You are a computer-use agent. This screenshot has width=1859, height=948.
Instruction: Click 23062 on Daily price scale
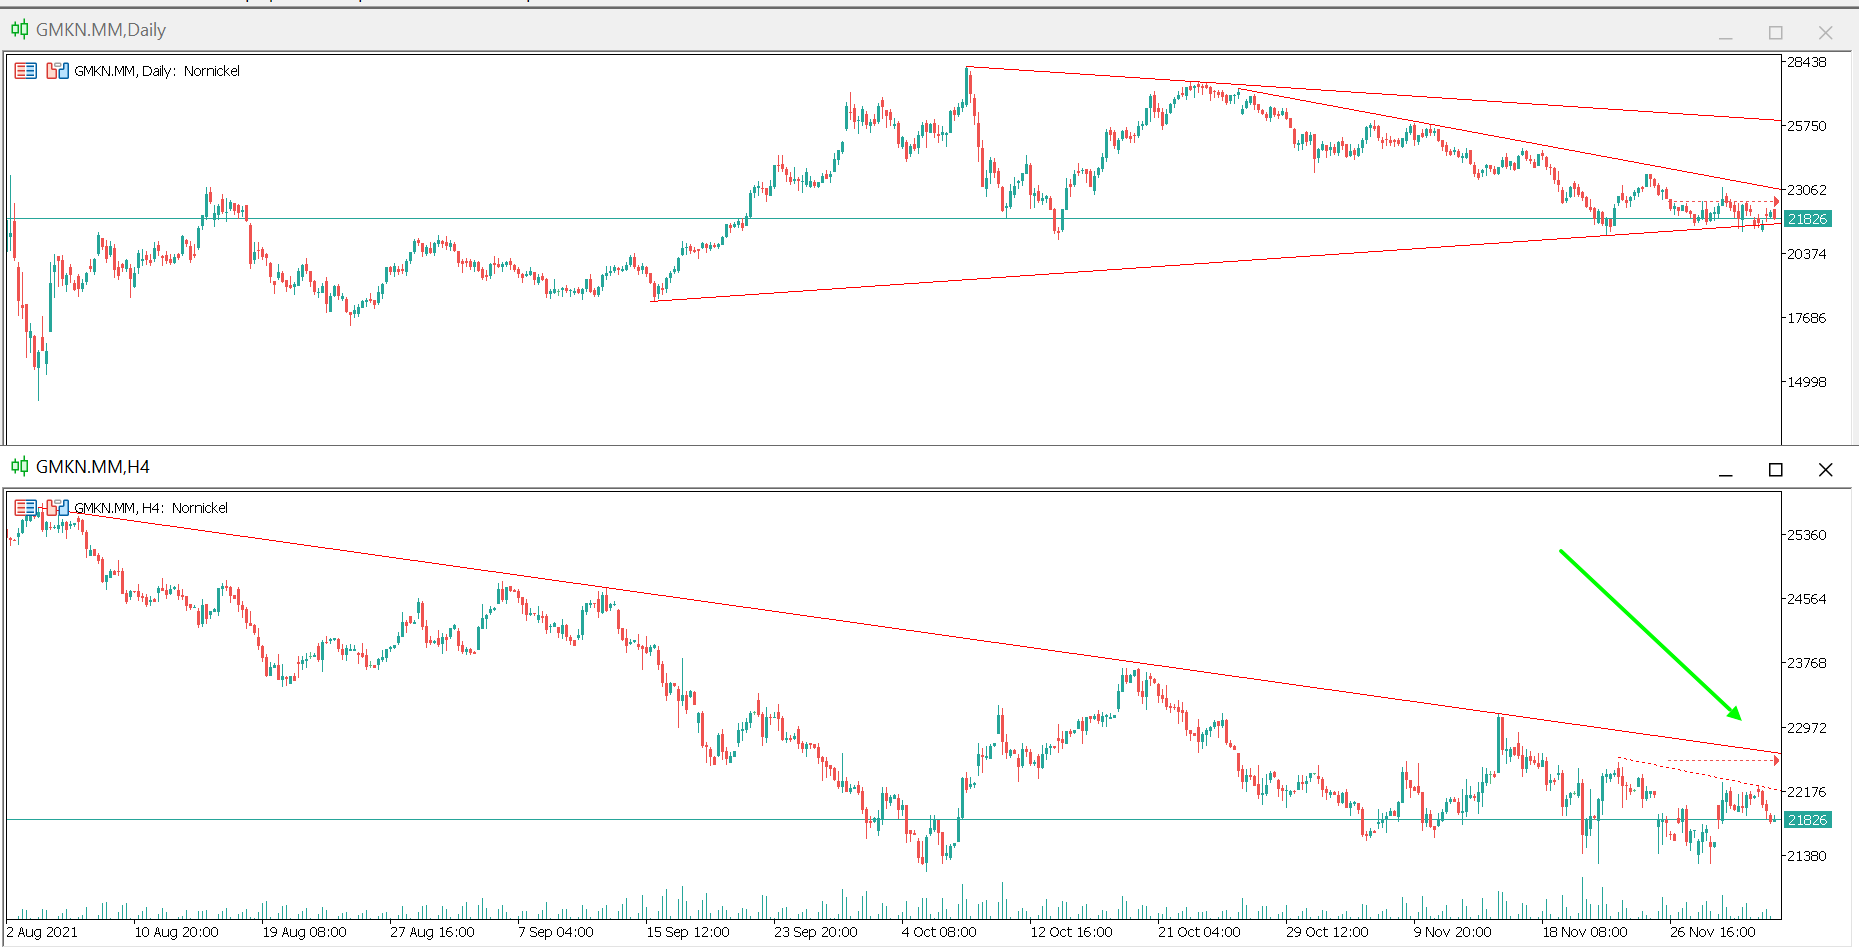tap(1807, 190)
